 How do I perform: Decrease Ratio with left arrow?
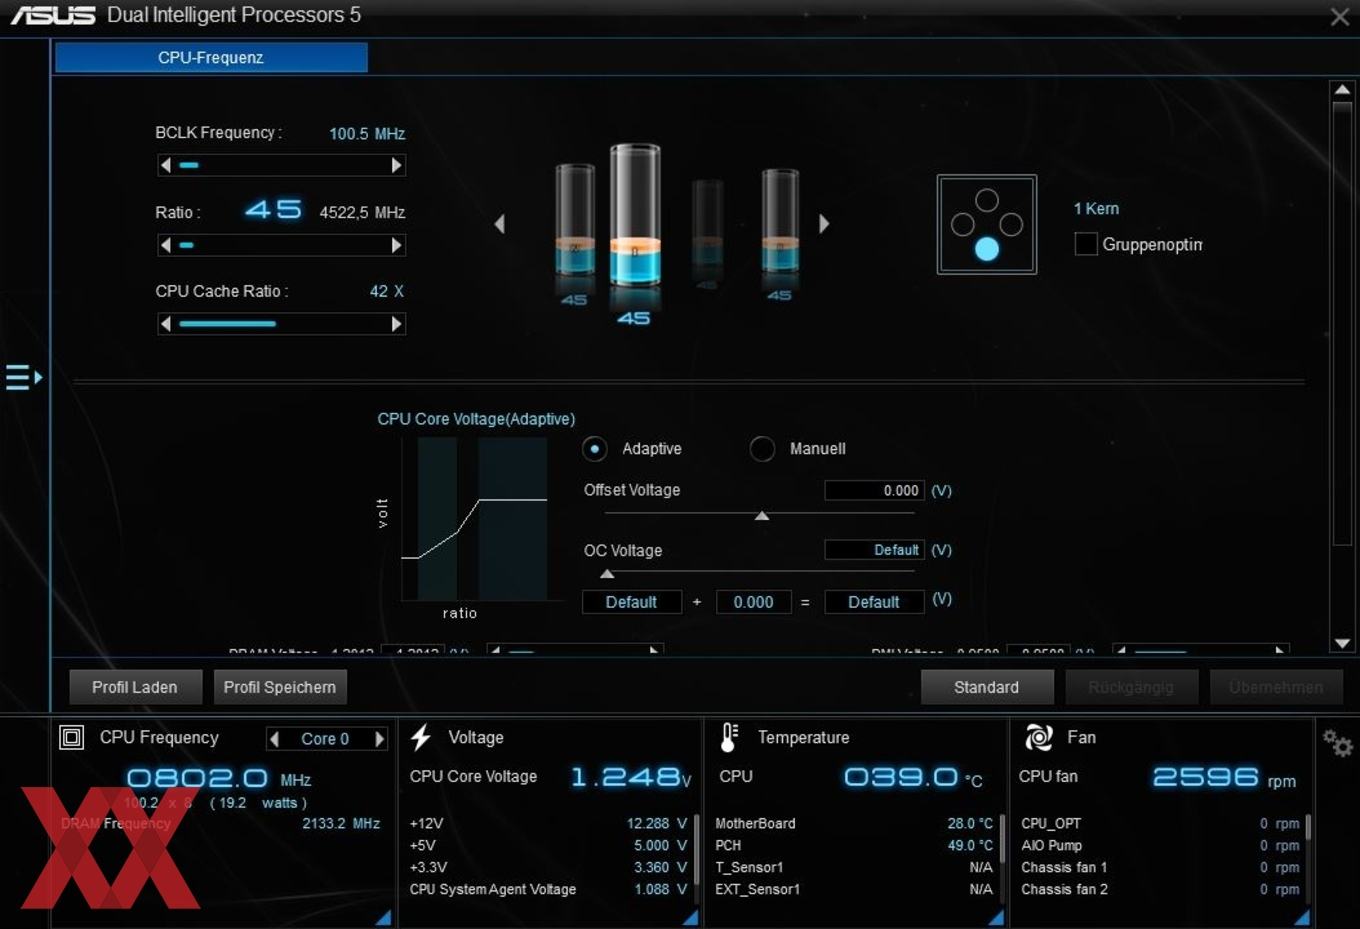(166, 245)
